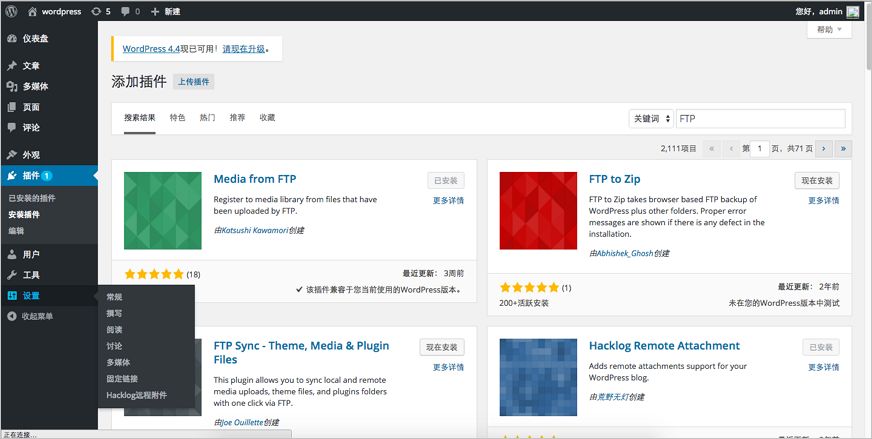
Task: Open author Abhishek_Ghosh link
Action: 625,253
